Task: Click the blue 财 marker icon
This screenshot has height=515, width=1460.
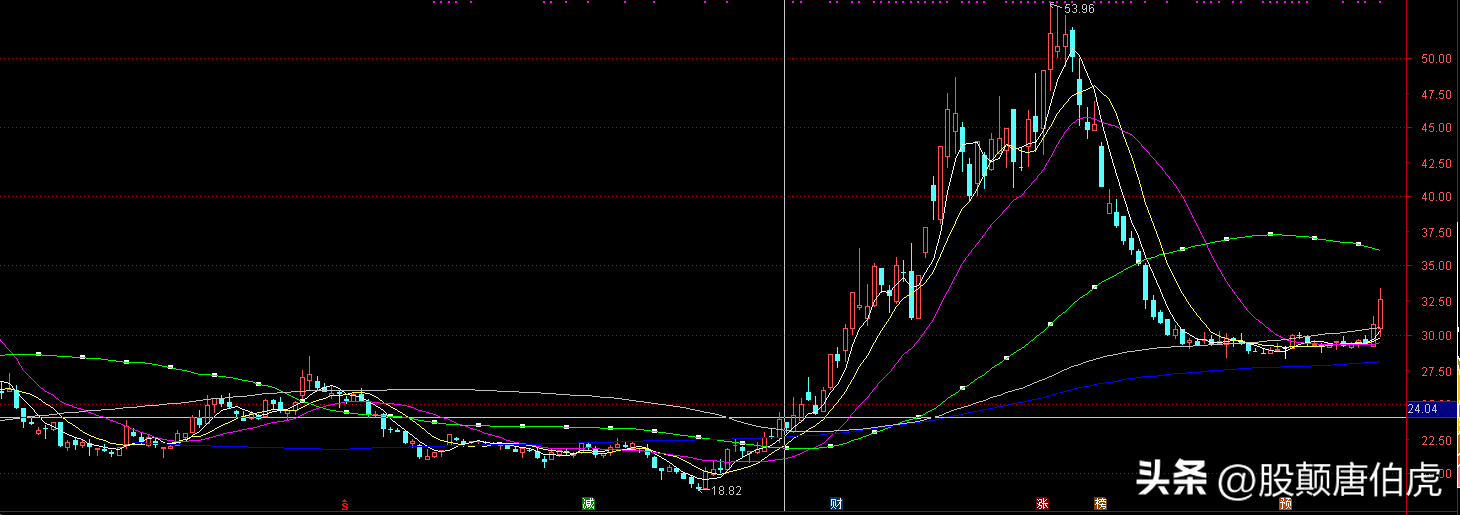Action: pyautogui.click(x=835, y=504)
